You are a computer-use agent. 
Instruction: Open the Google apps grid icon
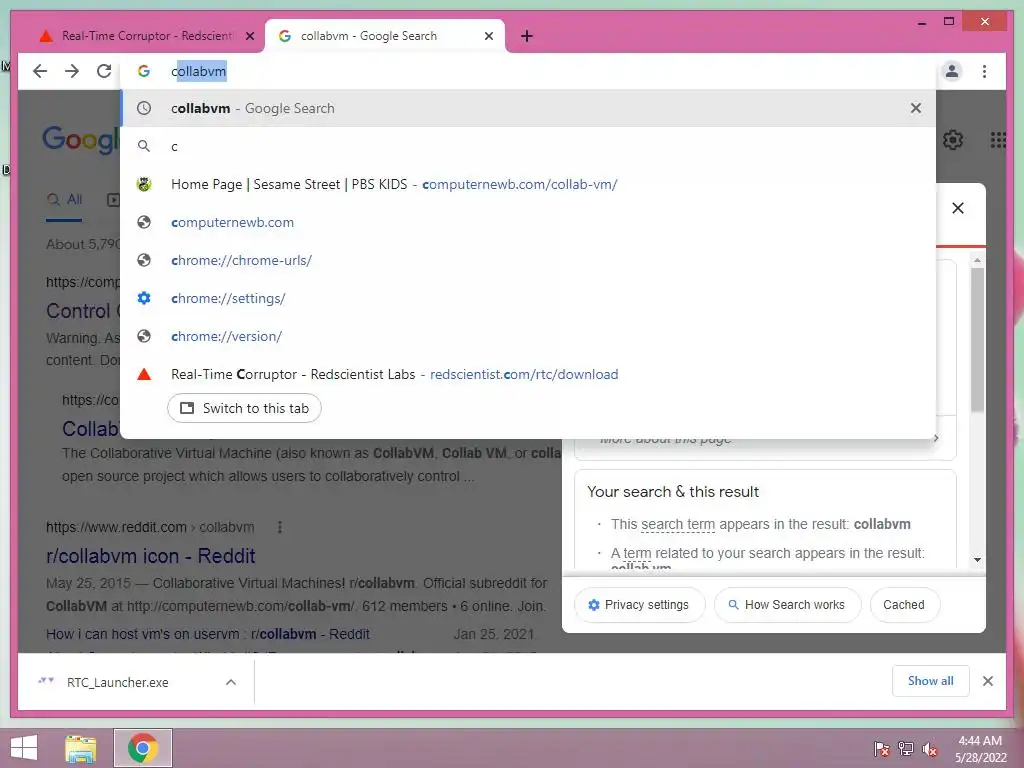click(998, 139)
